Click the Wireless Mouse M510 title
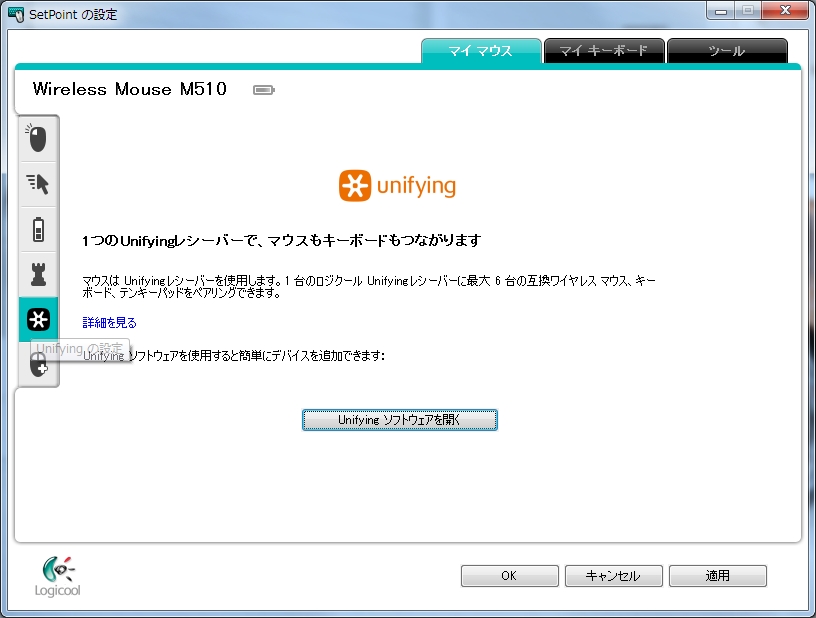The height and width of the screenshot is (618, 816). (130, 89)
